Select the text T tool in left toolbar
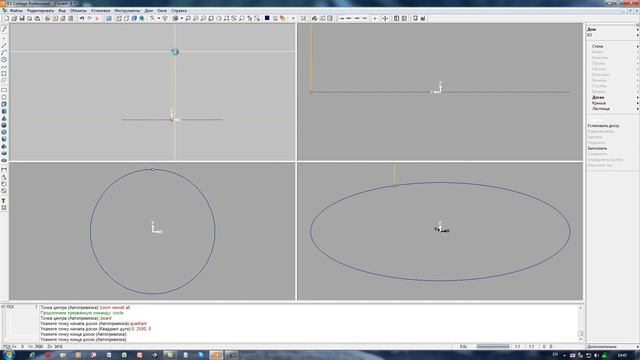Viewport: 640px width, 360px height. pos(4,201)
